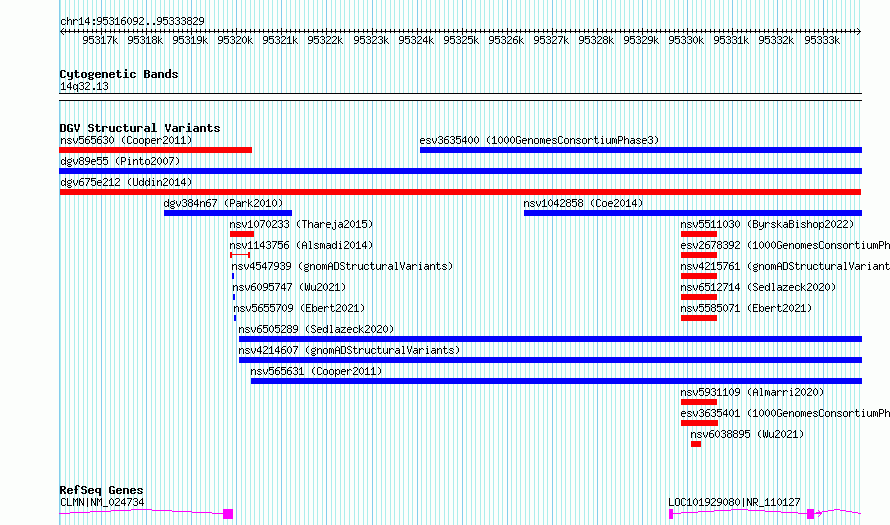The width and height of the screenshot is (890, 525).
Task: Select the esv3635401 red variant bar
Action: tap(699, 423)
